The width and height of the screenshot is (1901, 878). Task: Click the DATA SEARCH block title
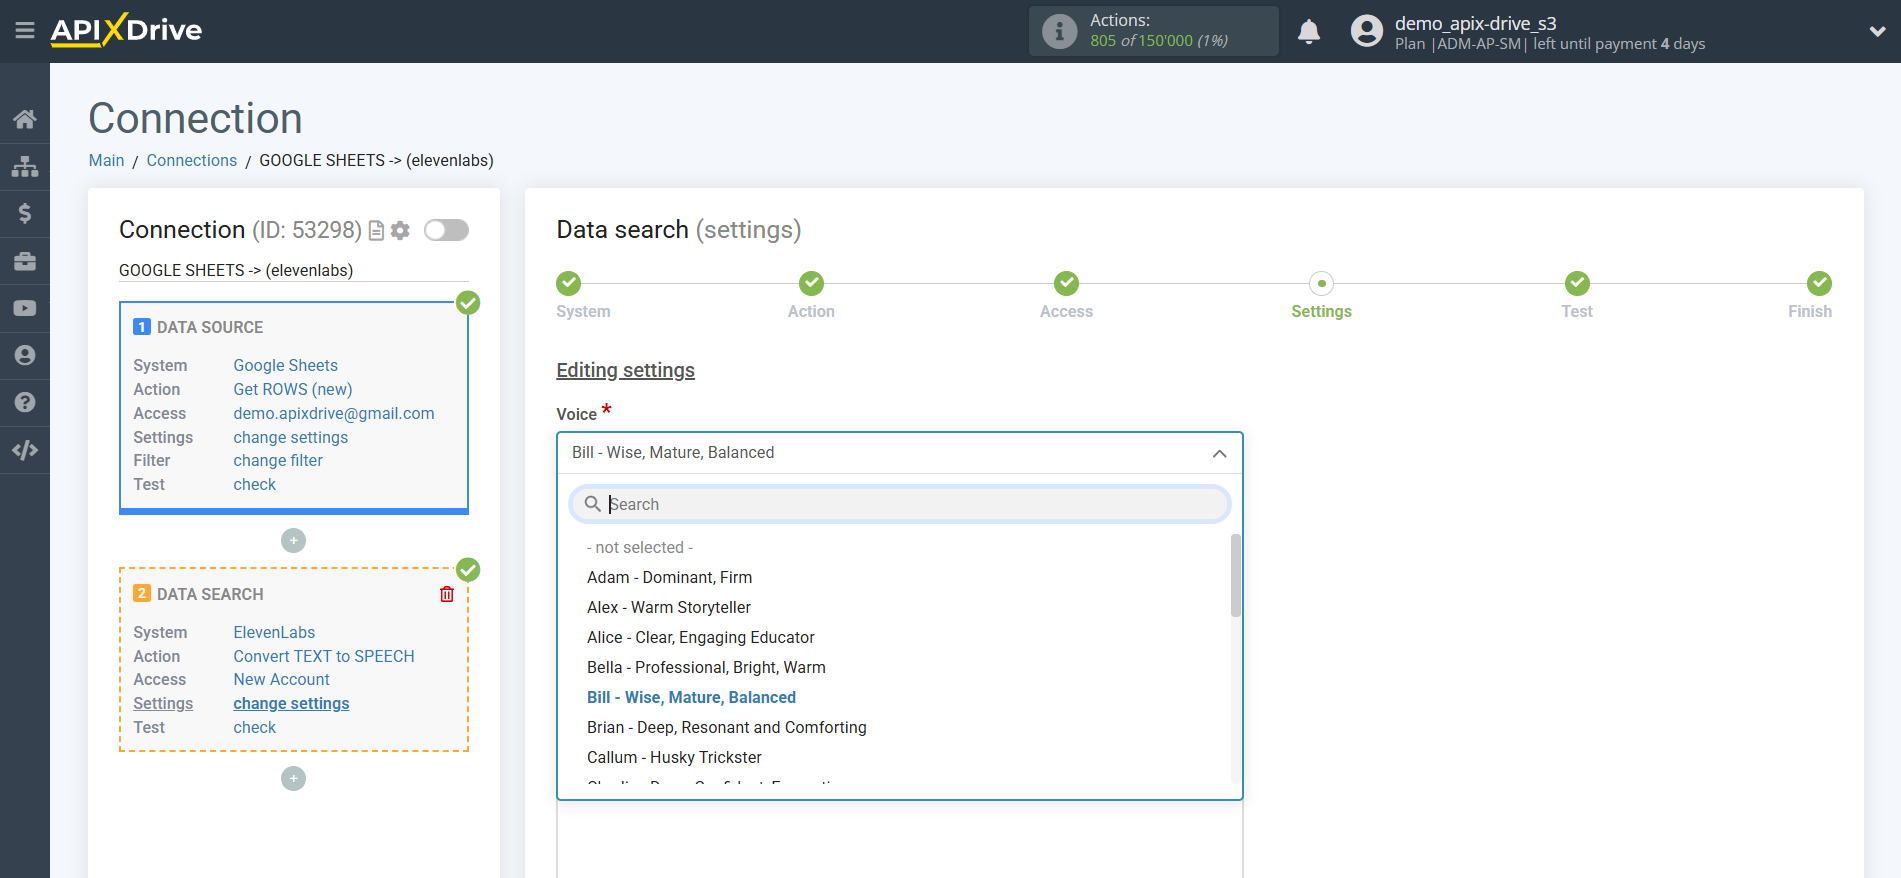210,594
